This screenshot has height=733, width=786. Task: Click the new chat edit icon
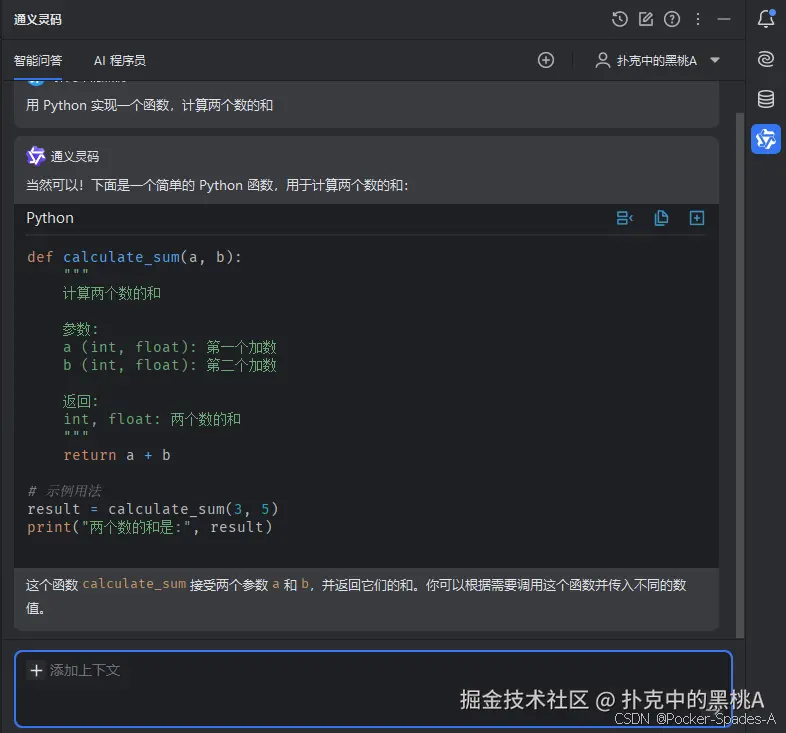[x=646, y=20]
